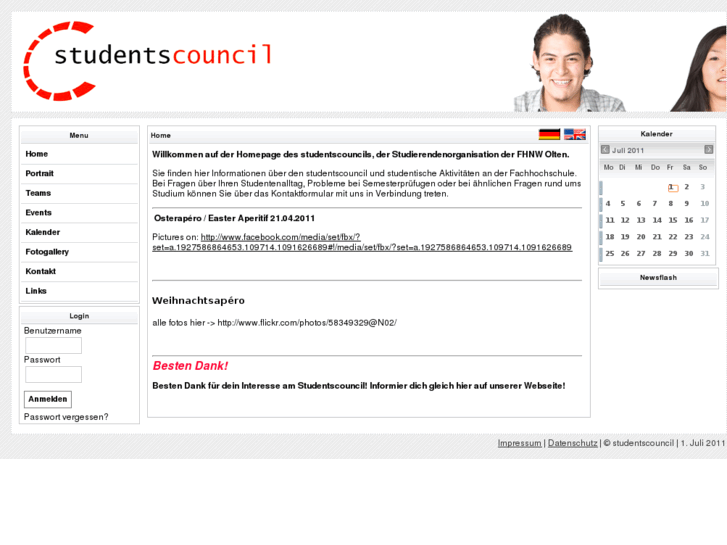Select day 17 in July calendar
The height and width of the screenshot is (545, 727).
tap(705, 220)
